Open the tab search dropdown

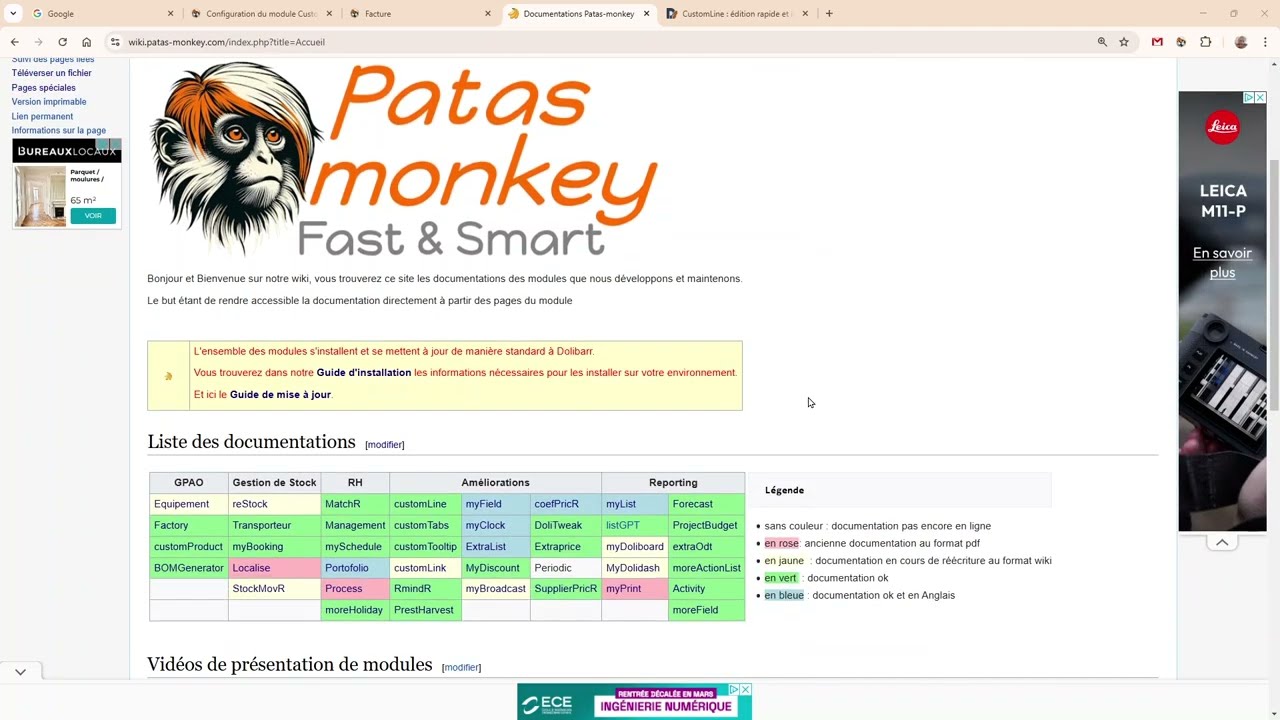13,14
